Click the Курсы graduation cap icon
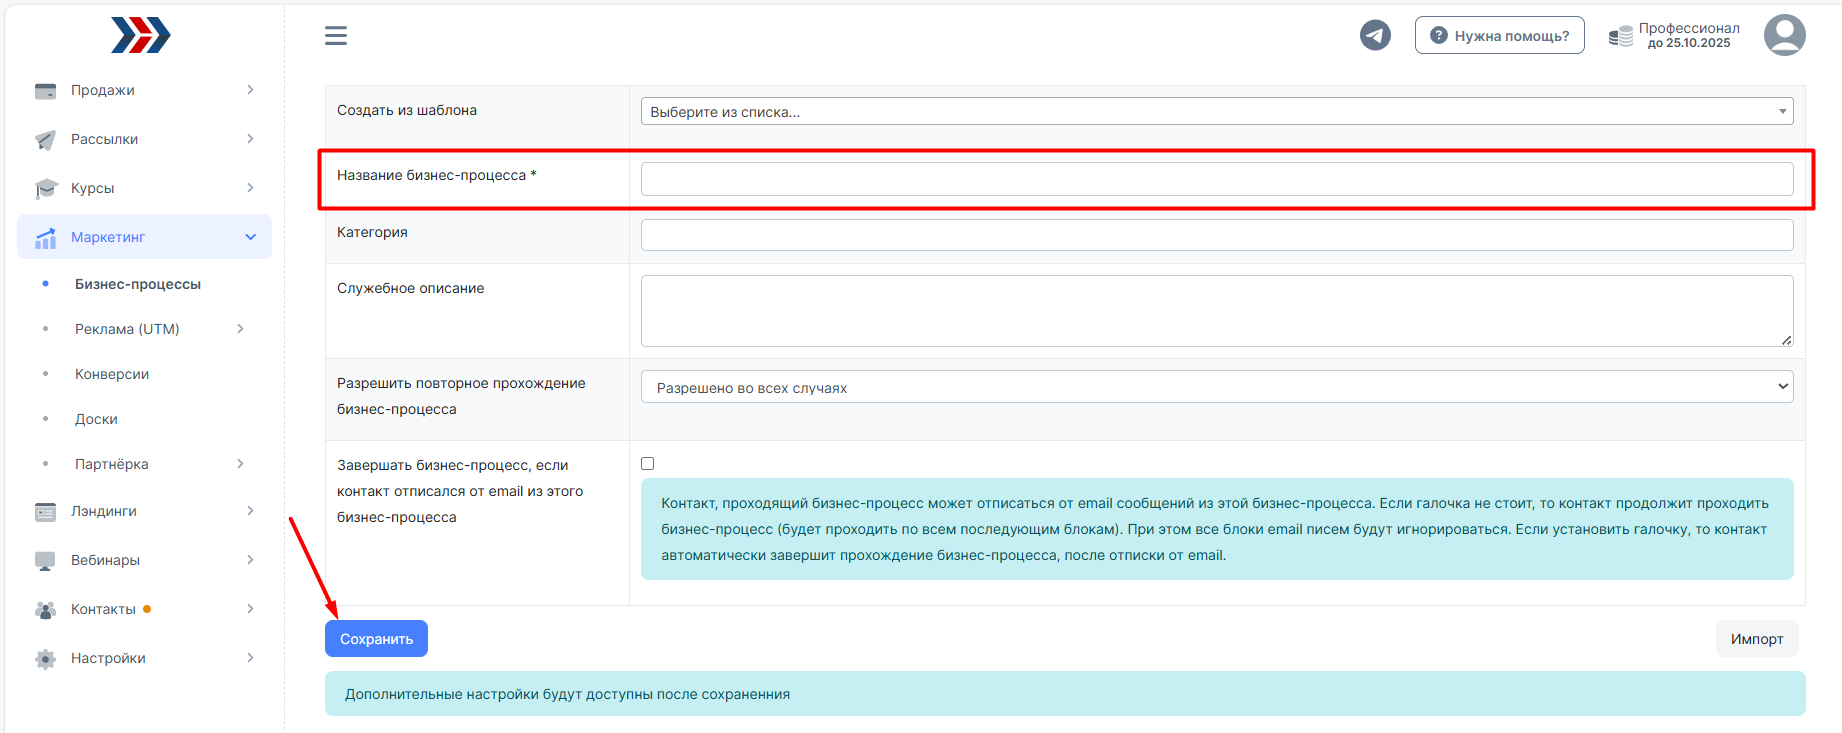Image resolution: width=1842 pixels, height=733 pixels. [x=45, y=189]
